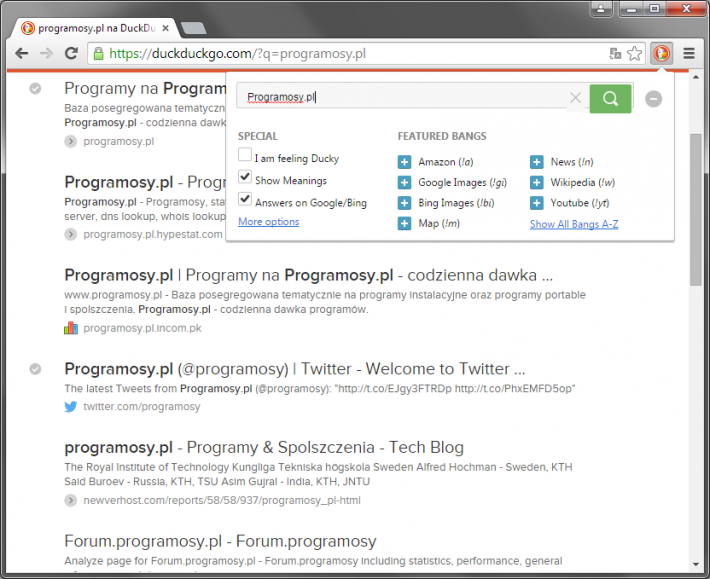Click arrow icon next to newverhost.com url

pos(71,500)
